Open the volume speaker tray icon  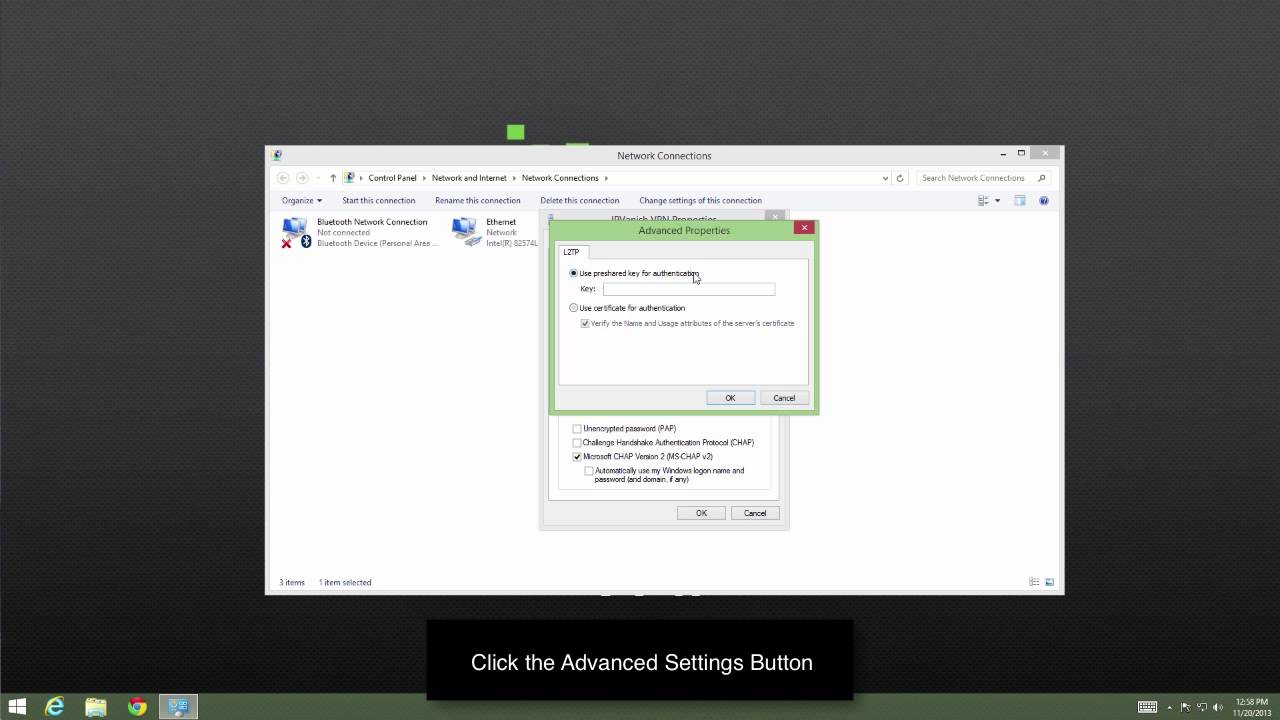point(1217,707)
